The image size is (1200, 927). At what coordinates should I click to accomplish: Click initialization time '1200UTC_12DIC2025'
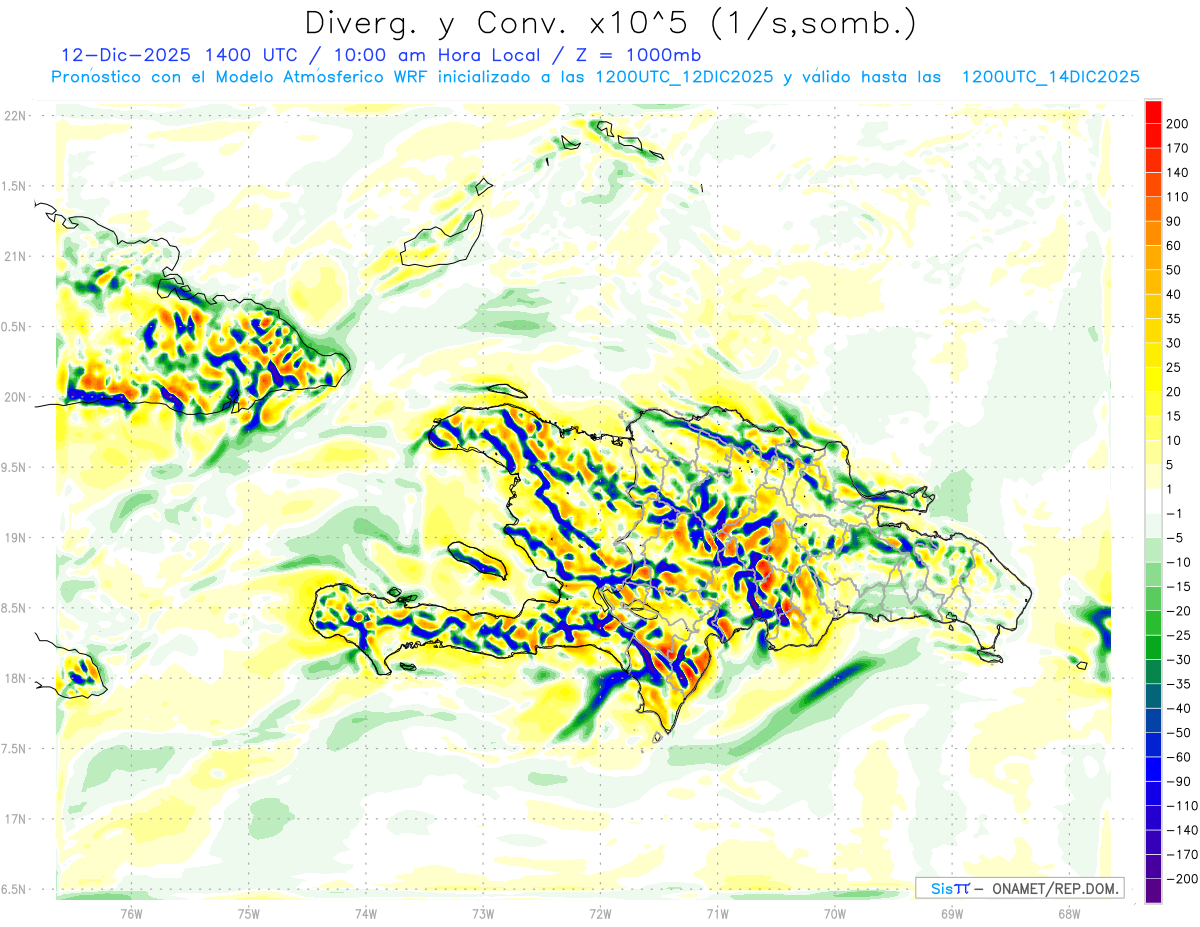684,76
